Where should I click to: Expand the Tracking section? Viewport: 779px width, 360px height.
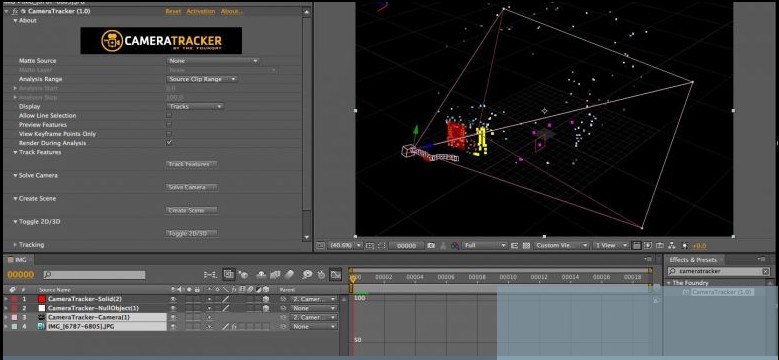(x=15, y=244)
